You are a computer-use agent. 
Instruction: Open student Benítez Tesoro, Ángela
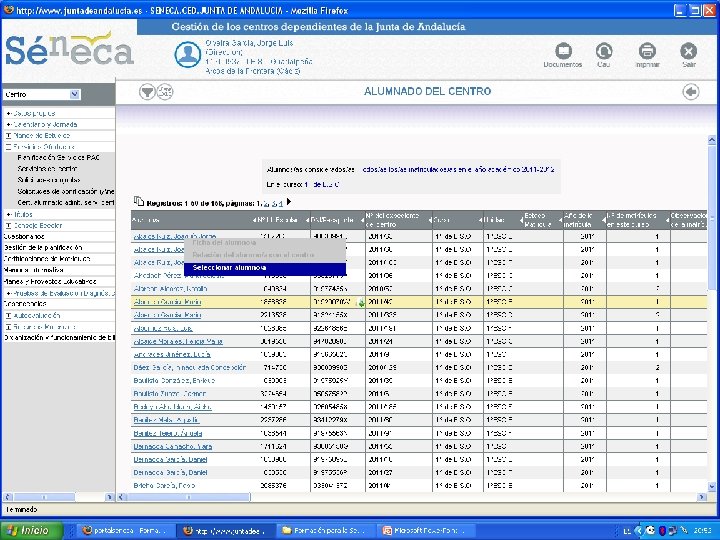point(168,433)
